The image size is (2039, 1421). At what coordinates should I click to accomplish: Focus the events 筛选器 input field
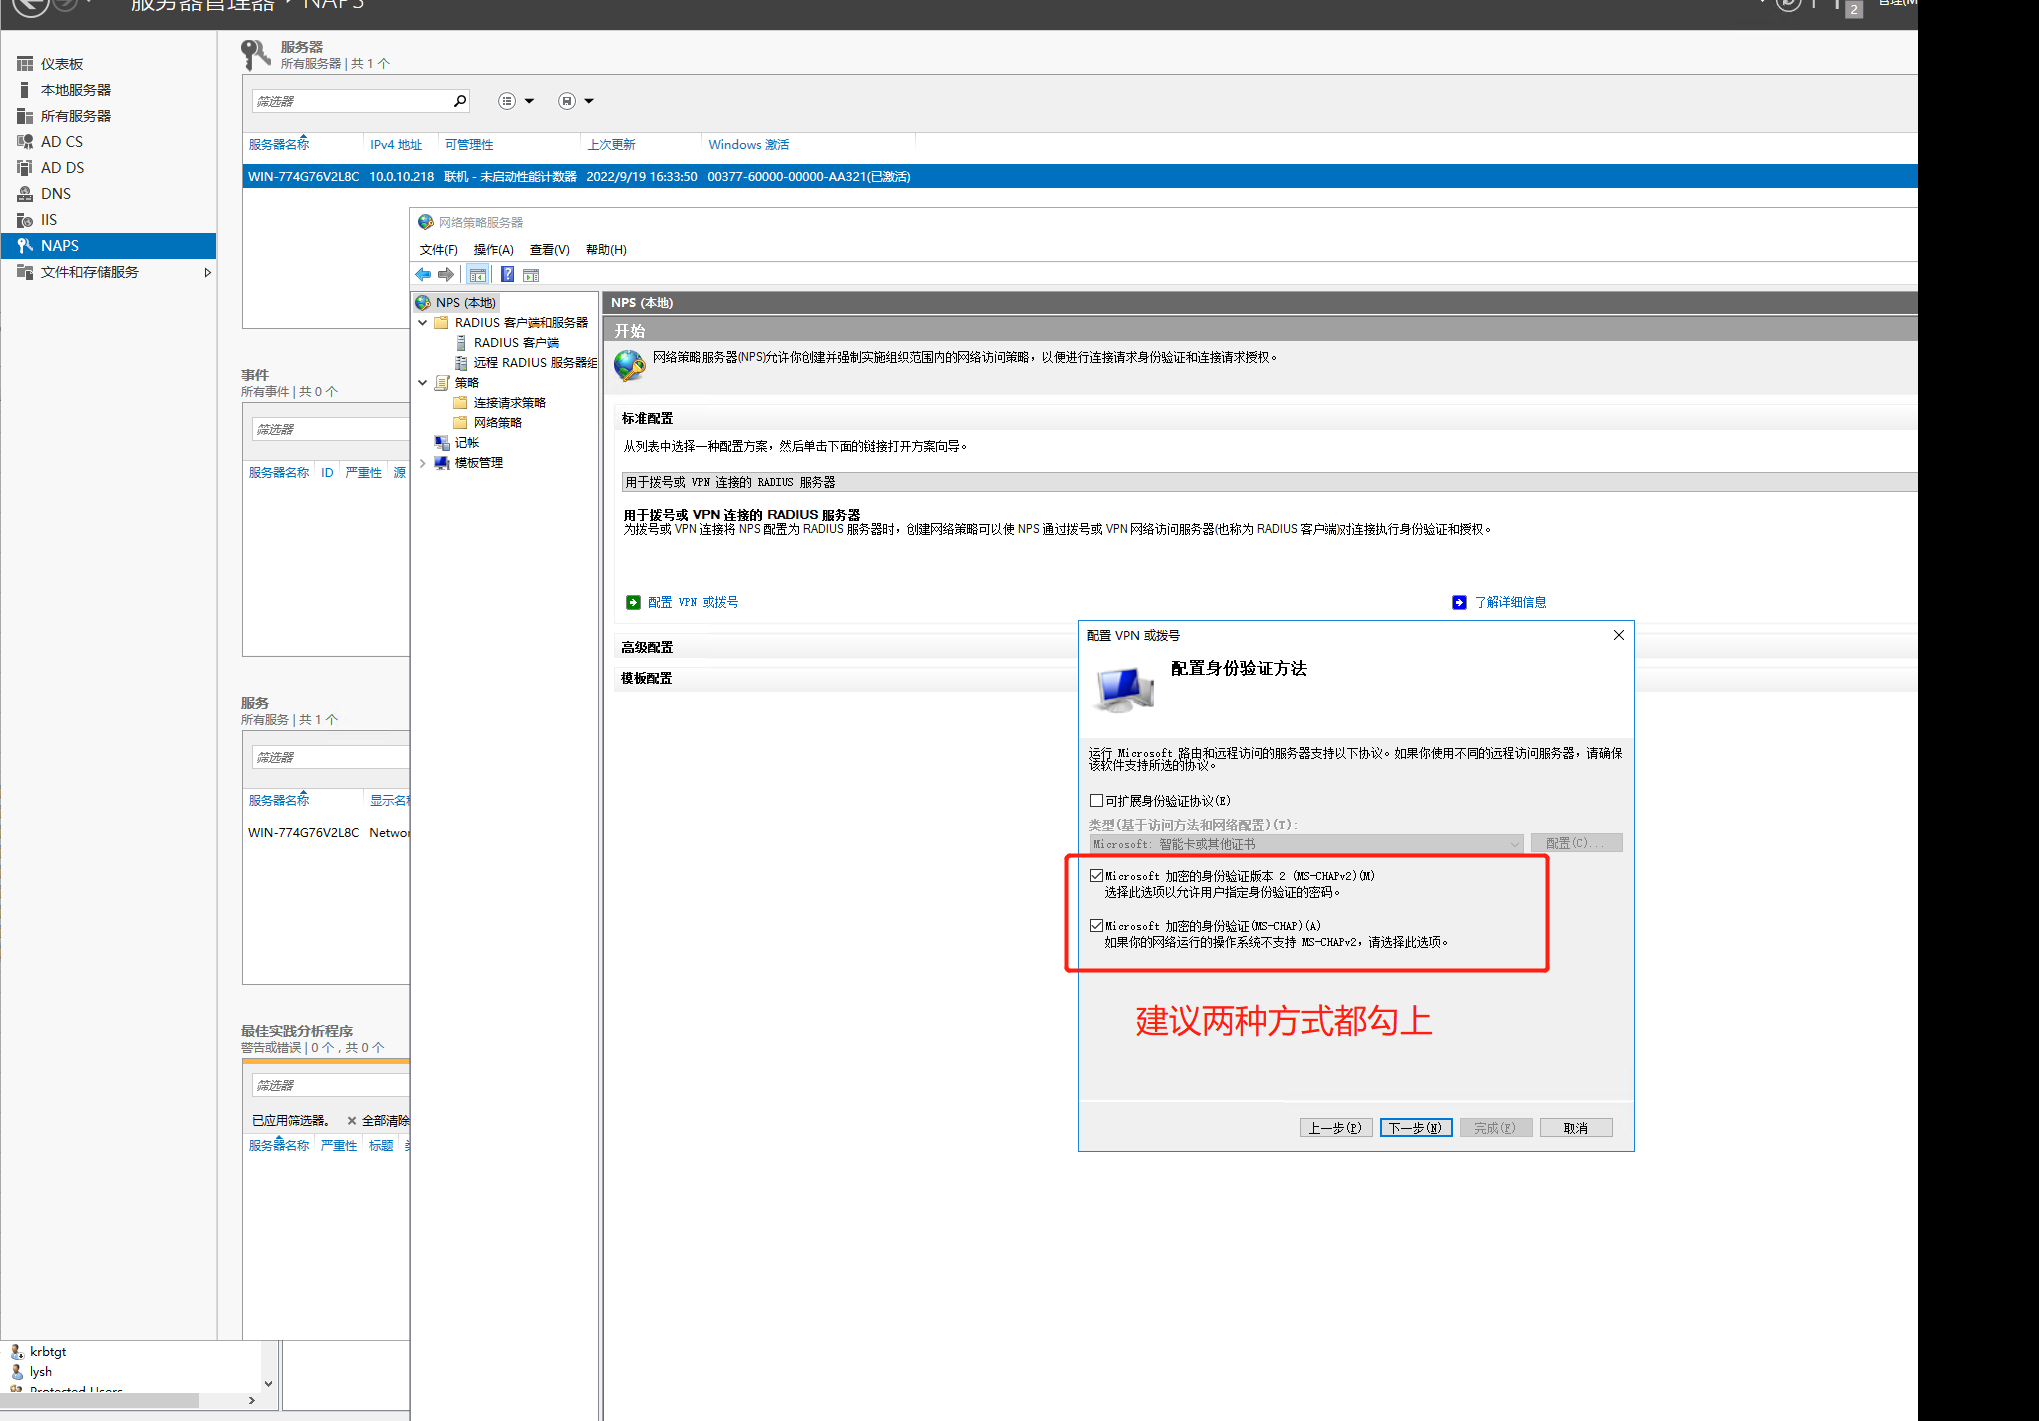click(x=331, y=429)
